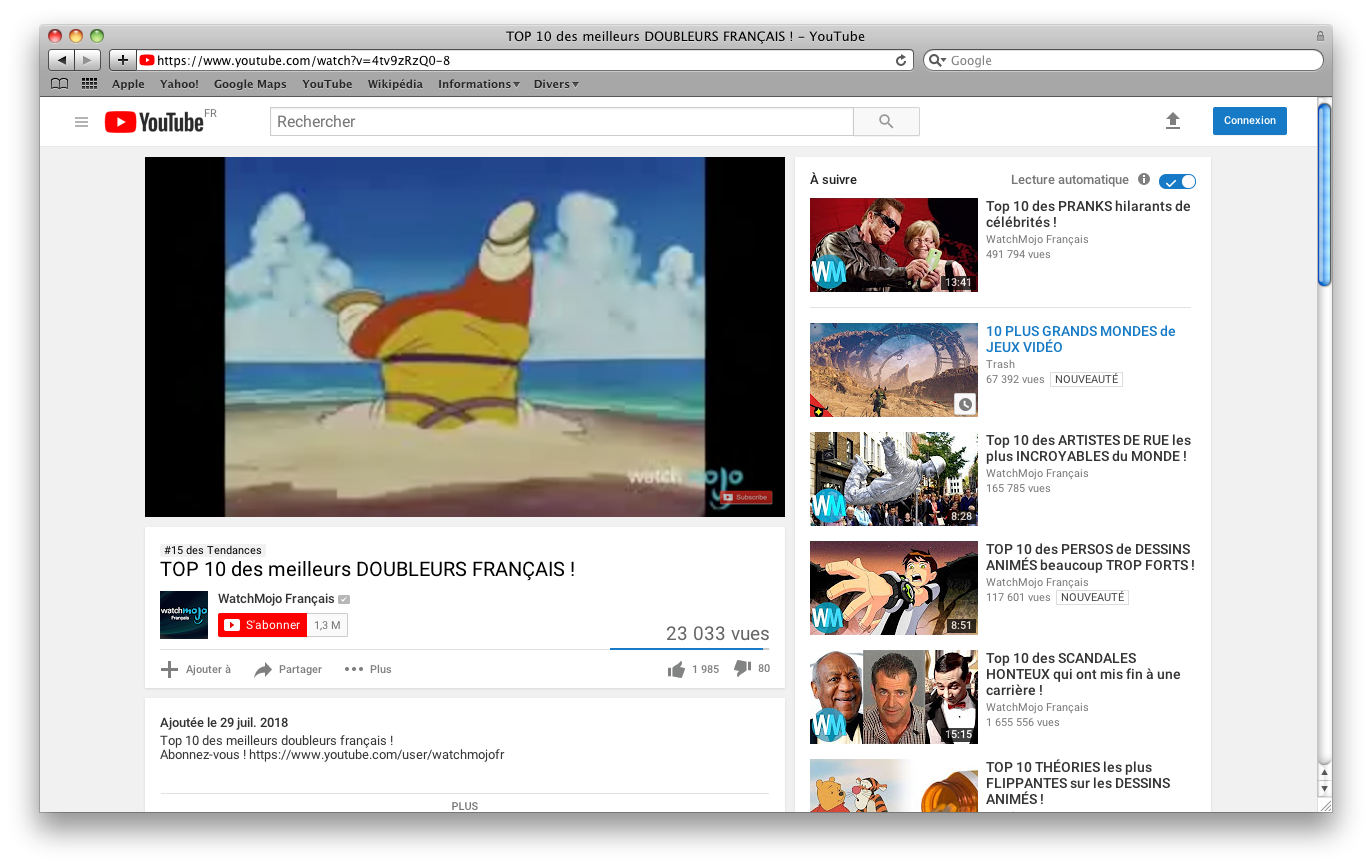The height and width of the screenshot is (867, 1372).
Task: Click the upload video arrow icon
Action: tap(1173, 121)
